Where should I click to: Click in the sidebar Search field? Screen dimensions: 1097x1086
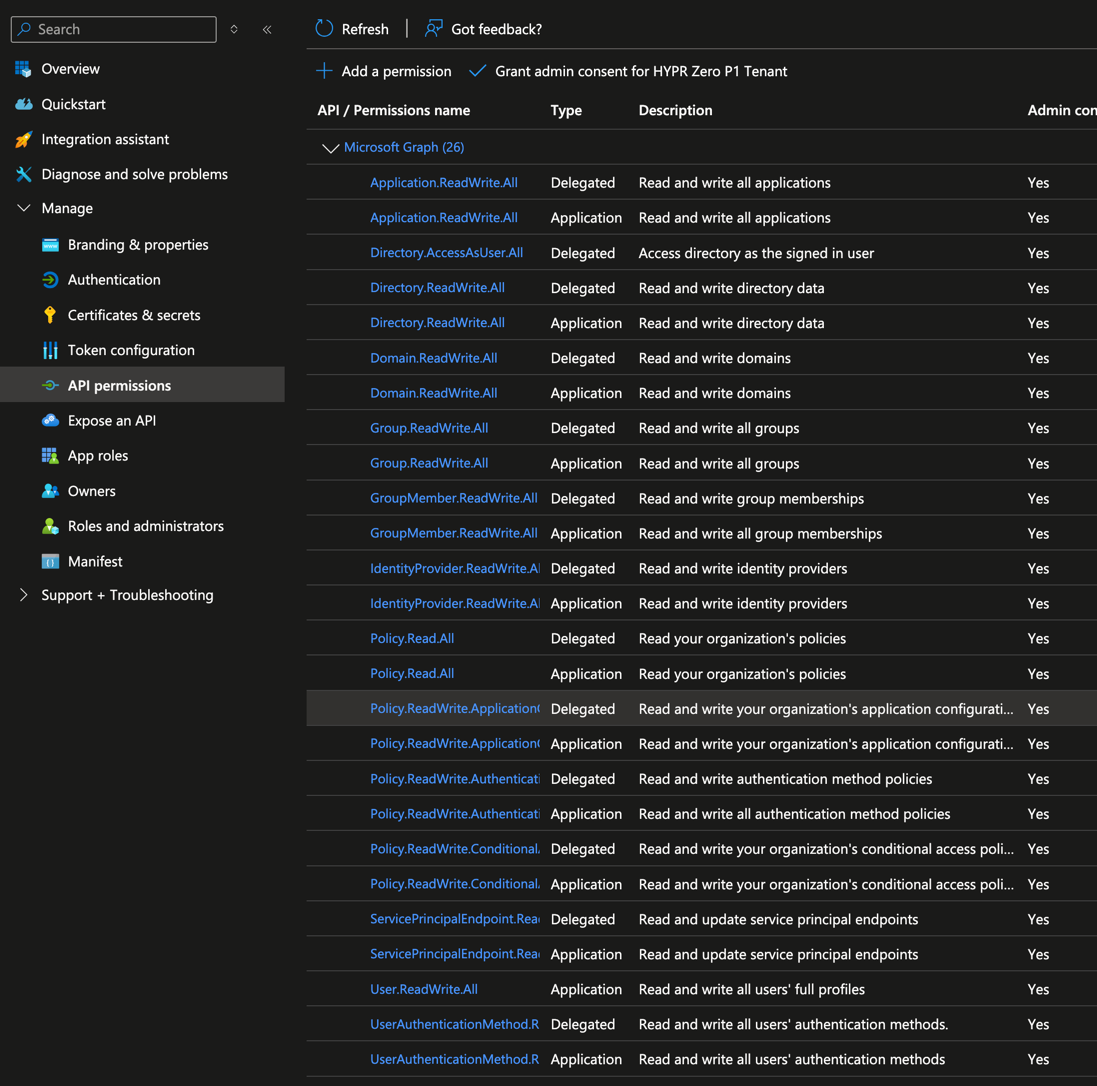(114, 29)
